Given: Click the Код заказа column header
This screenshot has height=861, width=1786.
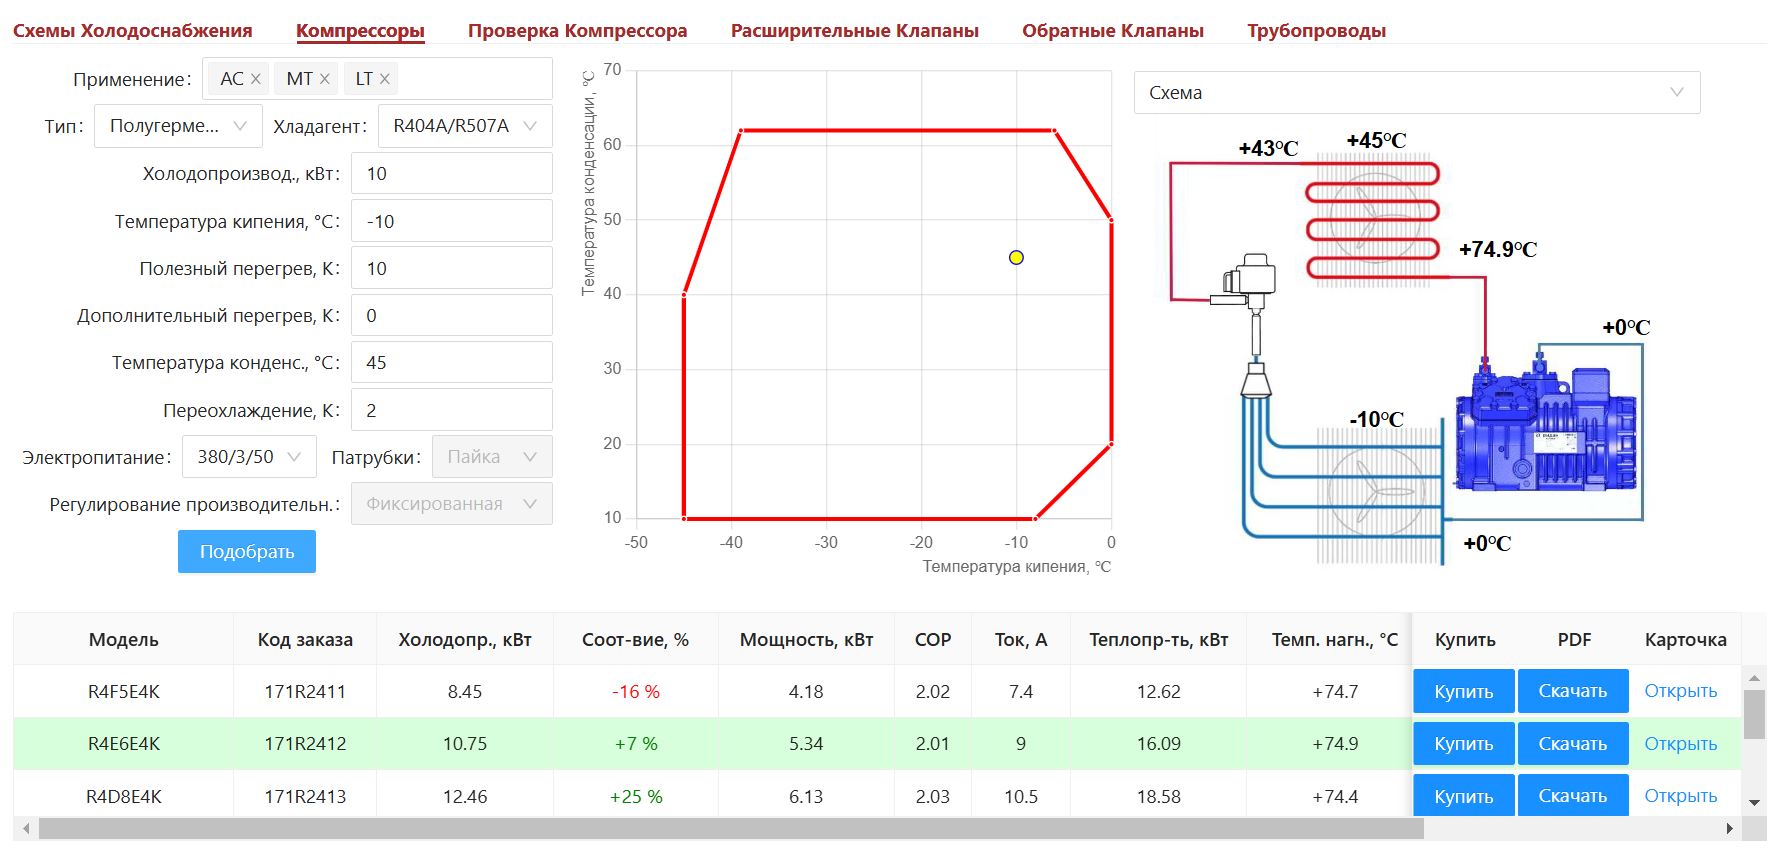Looking at the screenshot, I should click(305, 640).
